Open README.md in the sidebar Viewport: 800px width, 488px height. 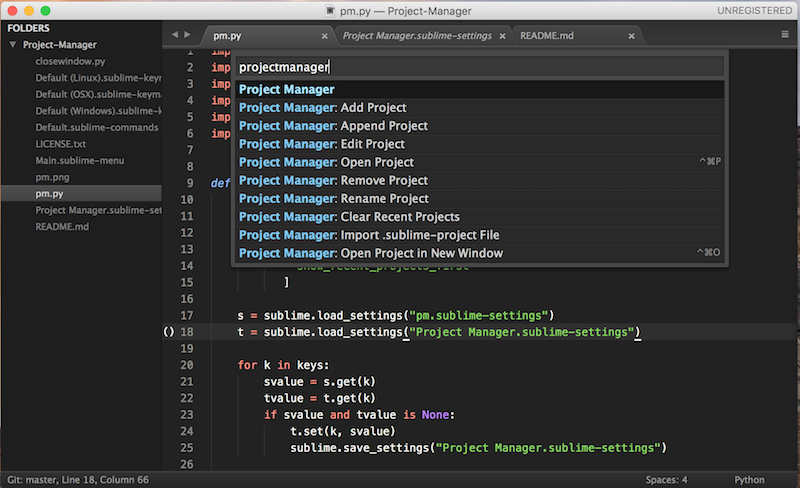62,227
